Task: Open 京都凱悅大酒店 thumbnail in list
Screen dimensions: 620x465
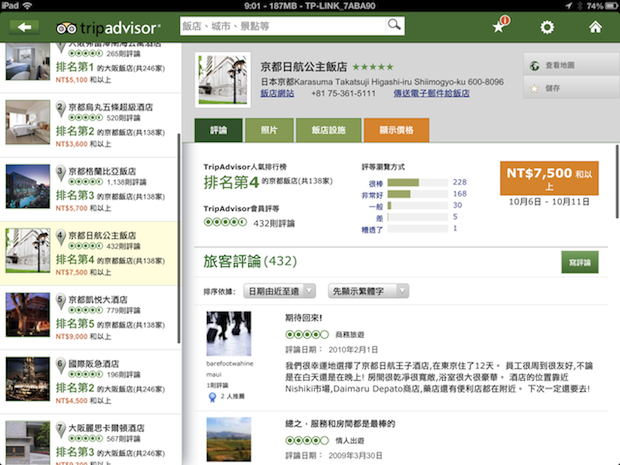Action: click(x=28, y=315)
